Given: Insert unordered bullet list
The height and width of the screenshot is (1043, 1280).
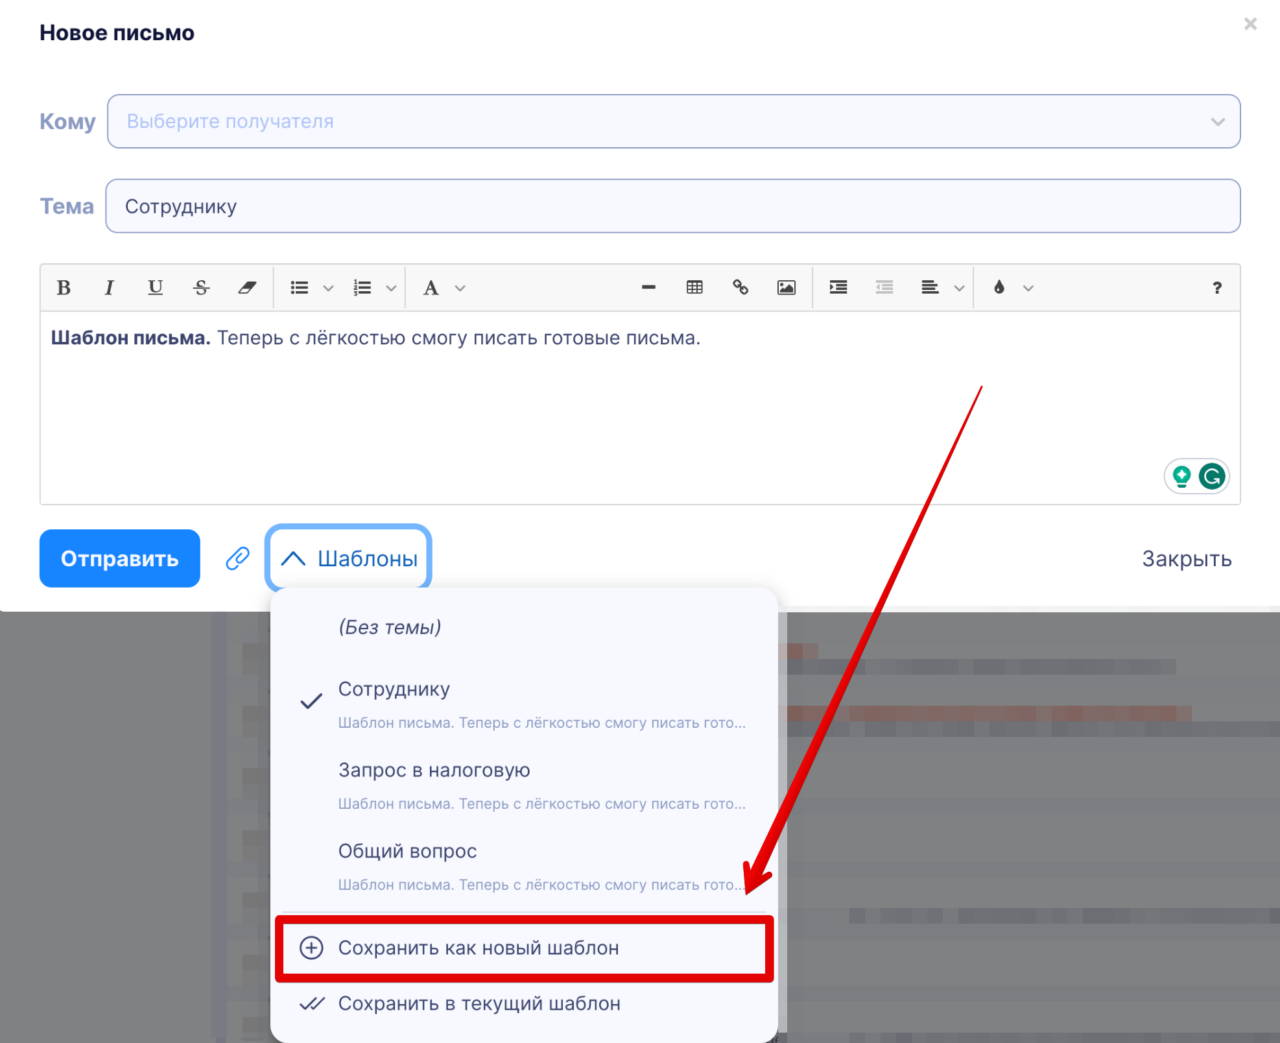Looking at the screenshot, I should click(299, 288).
